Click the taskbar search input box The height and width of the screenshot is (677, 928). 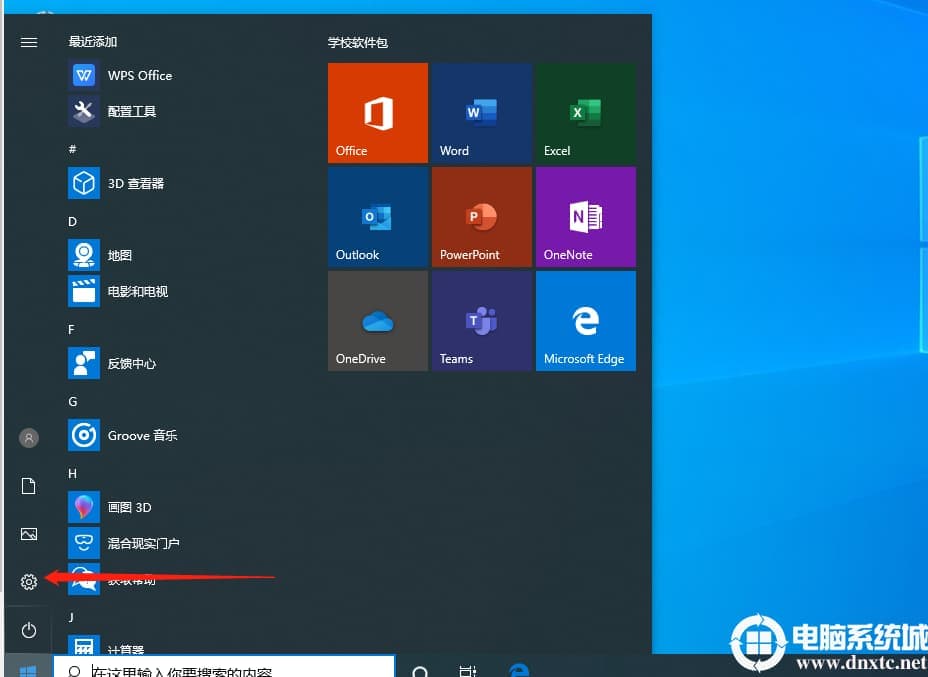click(x=225, y=668)
